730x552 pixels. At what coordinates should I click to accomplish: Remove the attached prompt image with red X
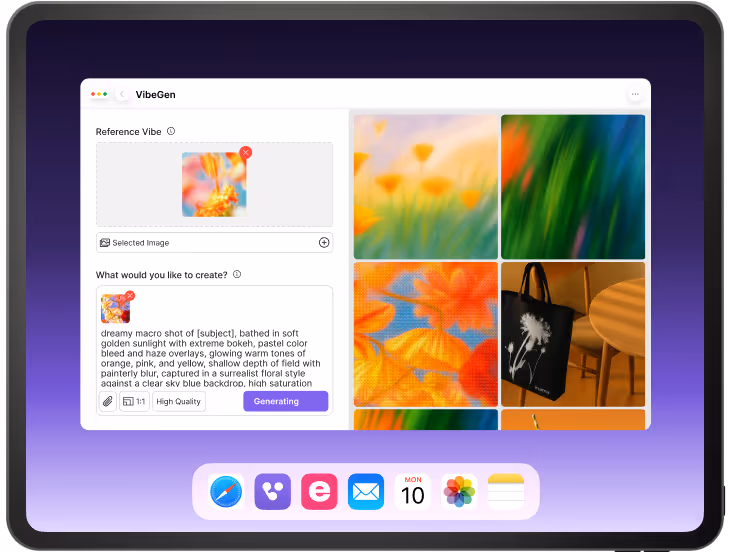(130, 296)
